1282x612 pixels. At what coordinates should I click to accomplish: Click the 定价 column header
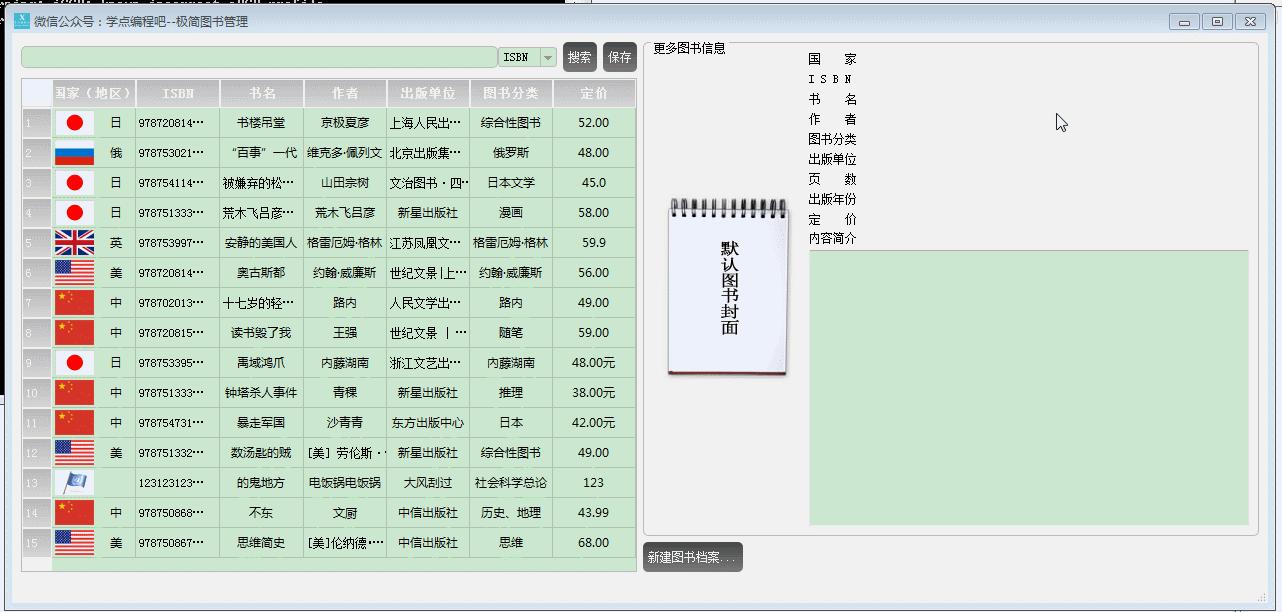pos(593,92)
